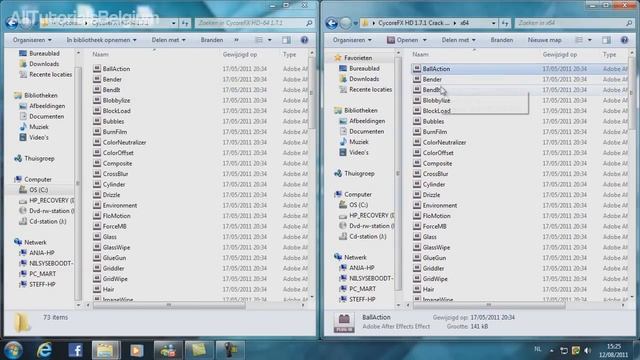Open Organiseren menu in the right window
Image resolution: width=640 pixels, height=360 pixels.
point(352,40)
